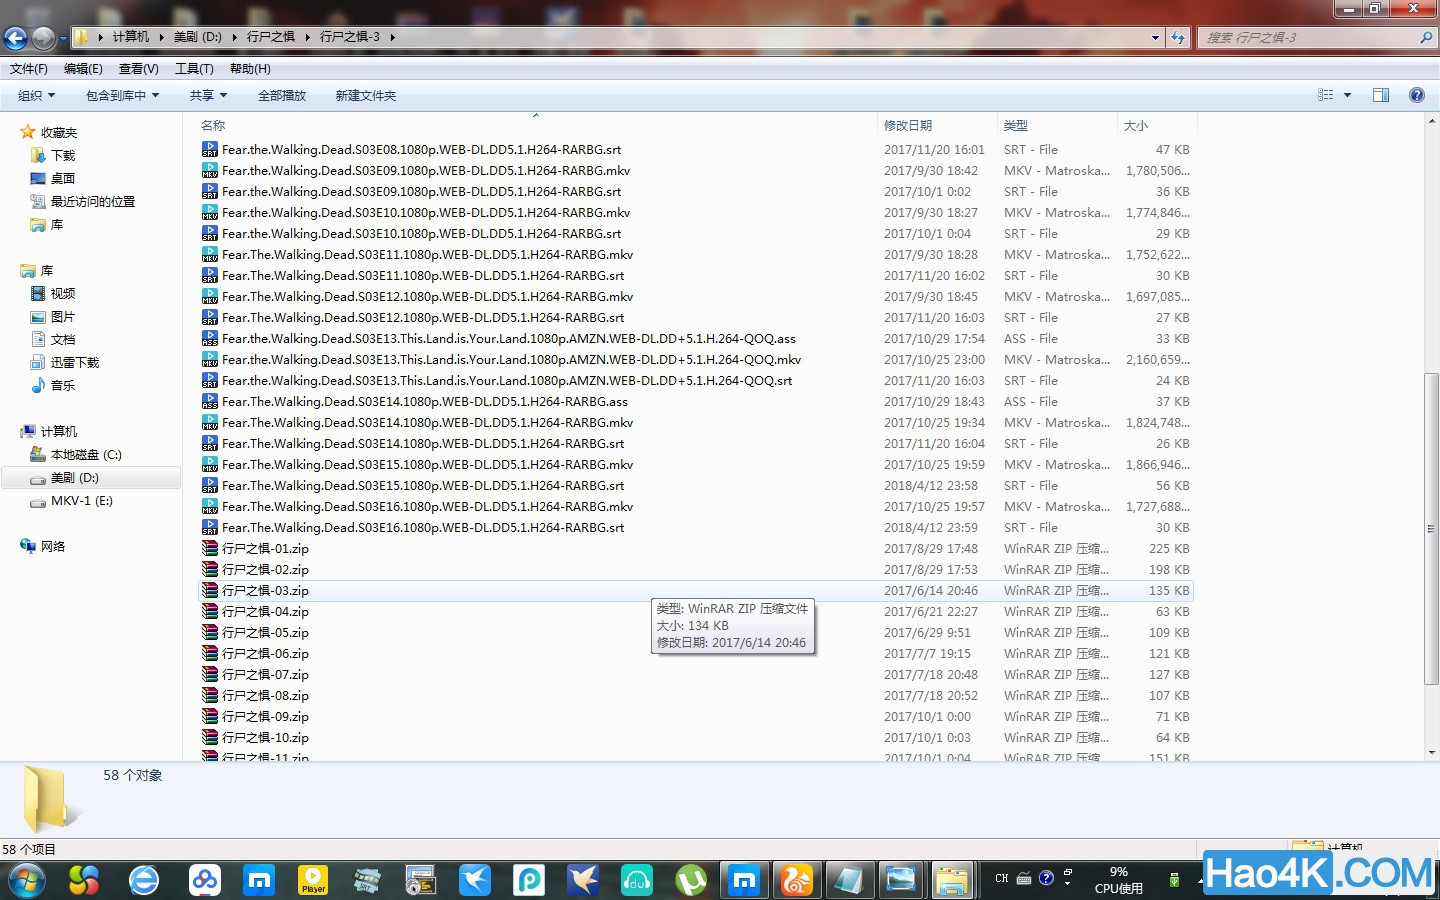Select the S03E14 RARBG.mkv video file
The width and height of the screenshot is (1440, 900).
tap(427, 422)
